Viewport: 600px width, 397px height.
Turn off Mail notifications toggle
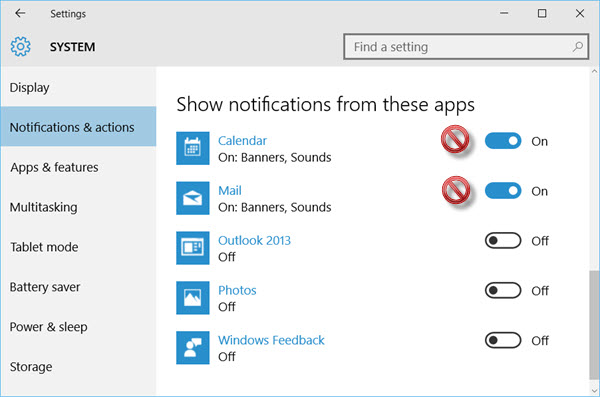503,191
